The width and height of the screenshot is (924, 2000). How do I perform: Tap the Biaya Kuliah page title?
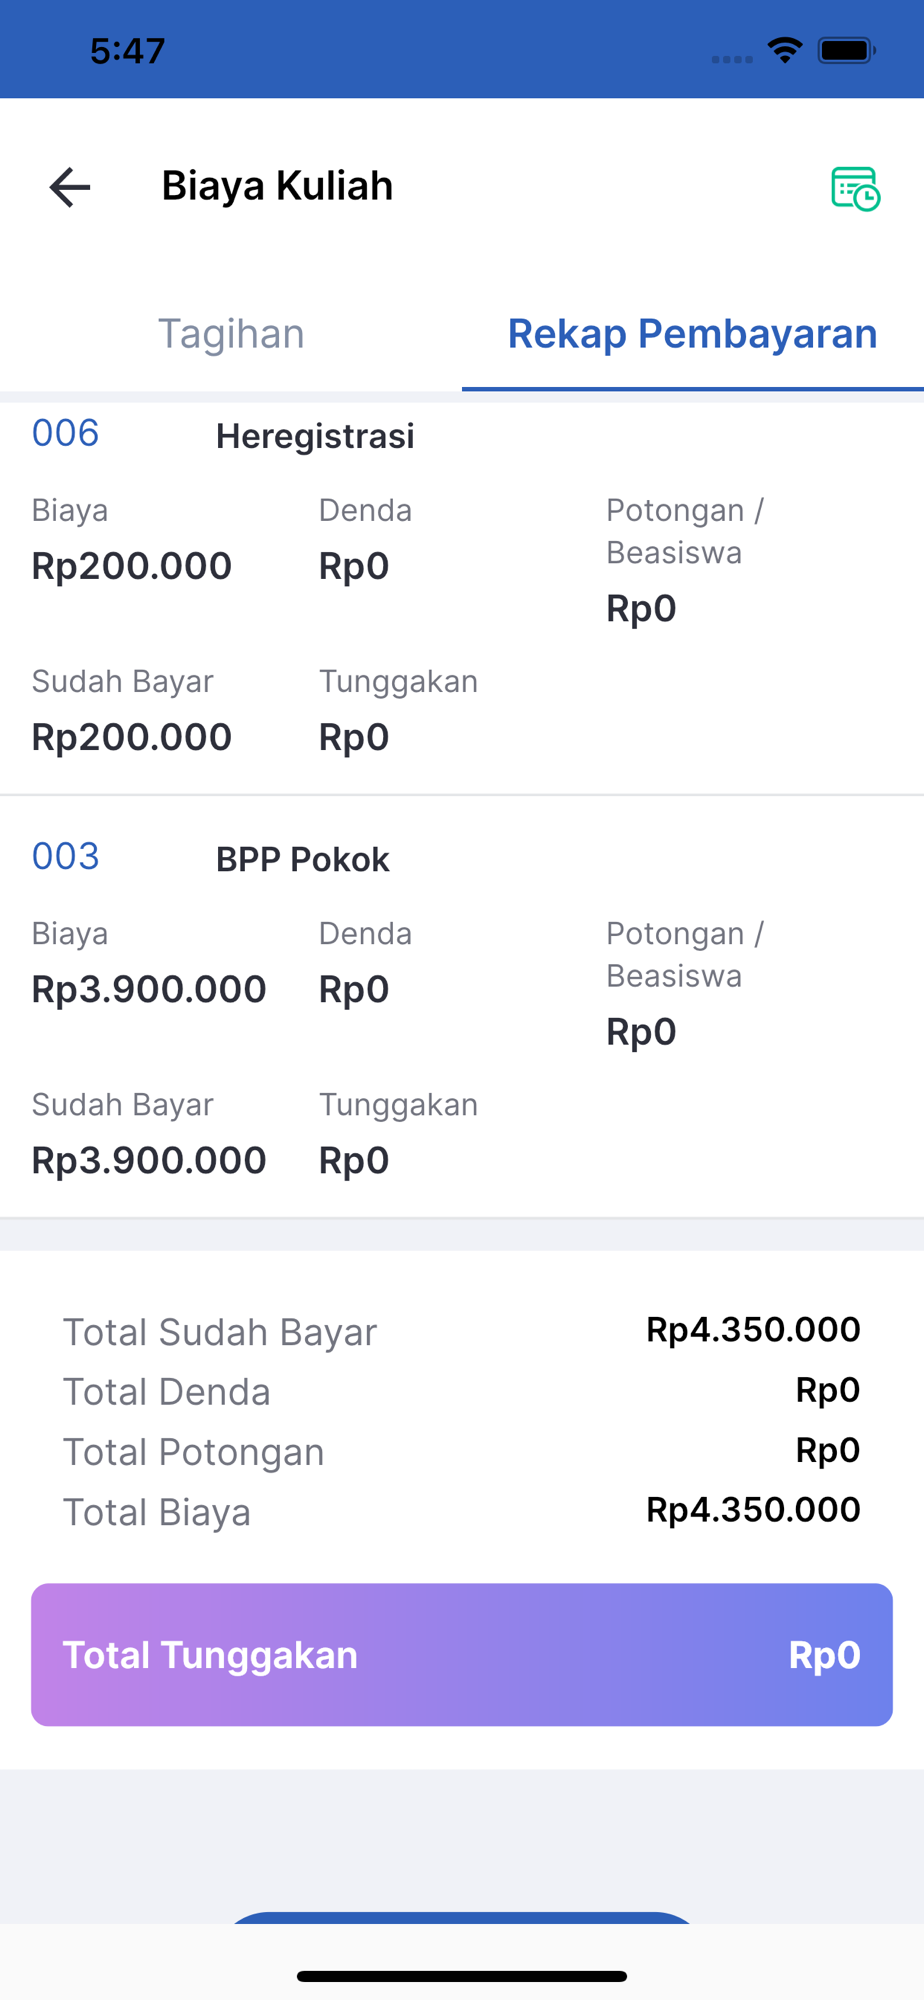(x=277, y=186)
